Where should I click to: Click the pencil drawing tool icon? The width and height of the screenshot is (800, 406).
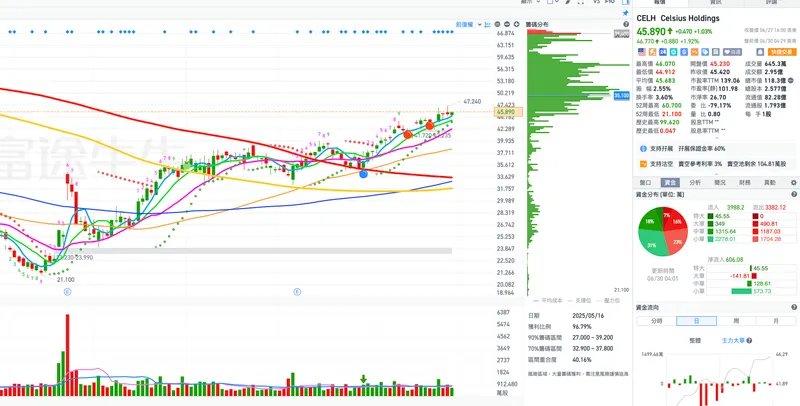pos(567,2)
